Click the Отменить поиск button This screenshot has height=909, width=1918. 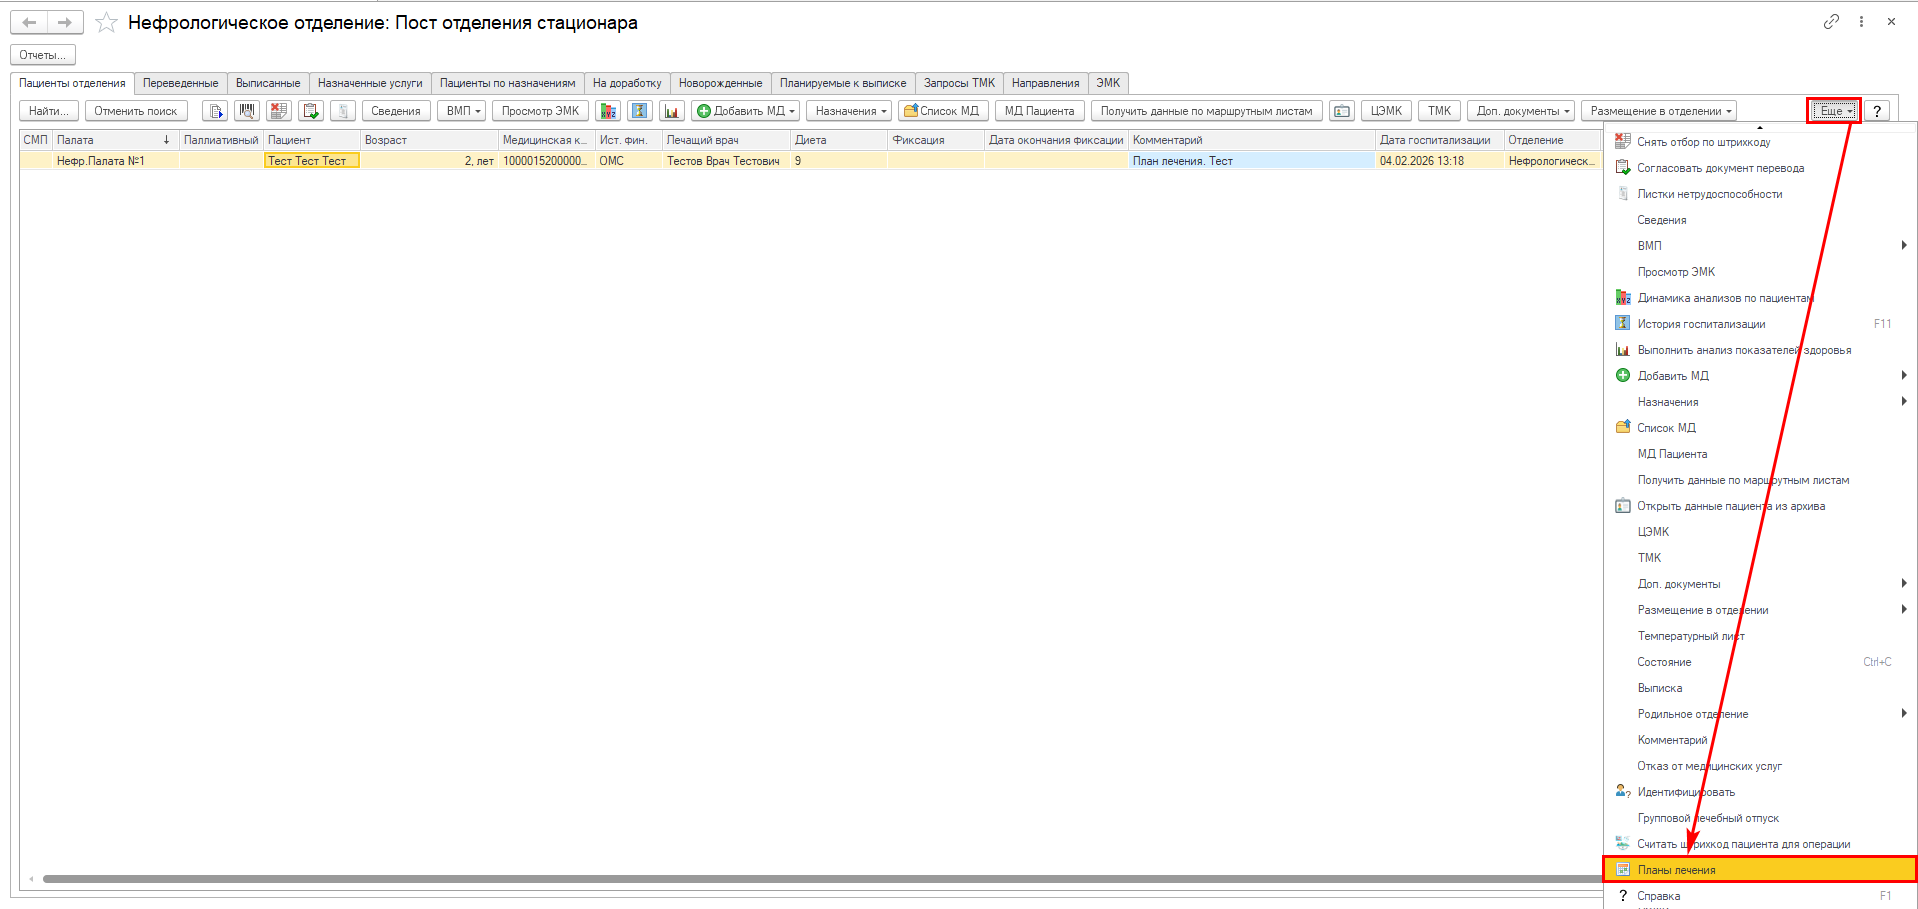pos(136,111)
